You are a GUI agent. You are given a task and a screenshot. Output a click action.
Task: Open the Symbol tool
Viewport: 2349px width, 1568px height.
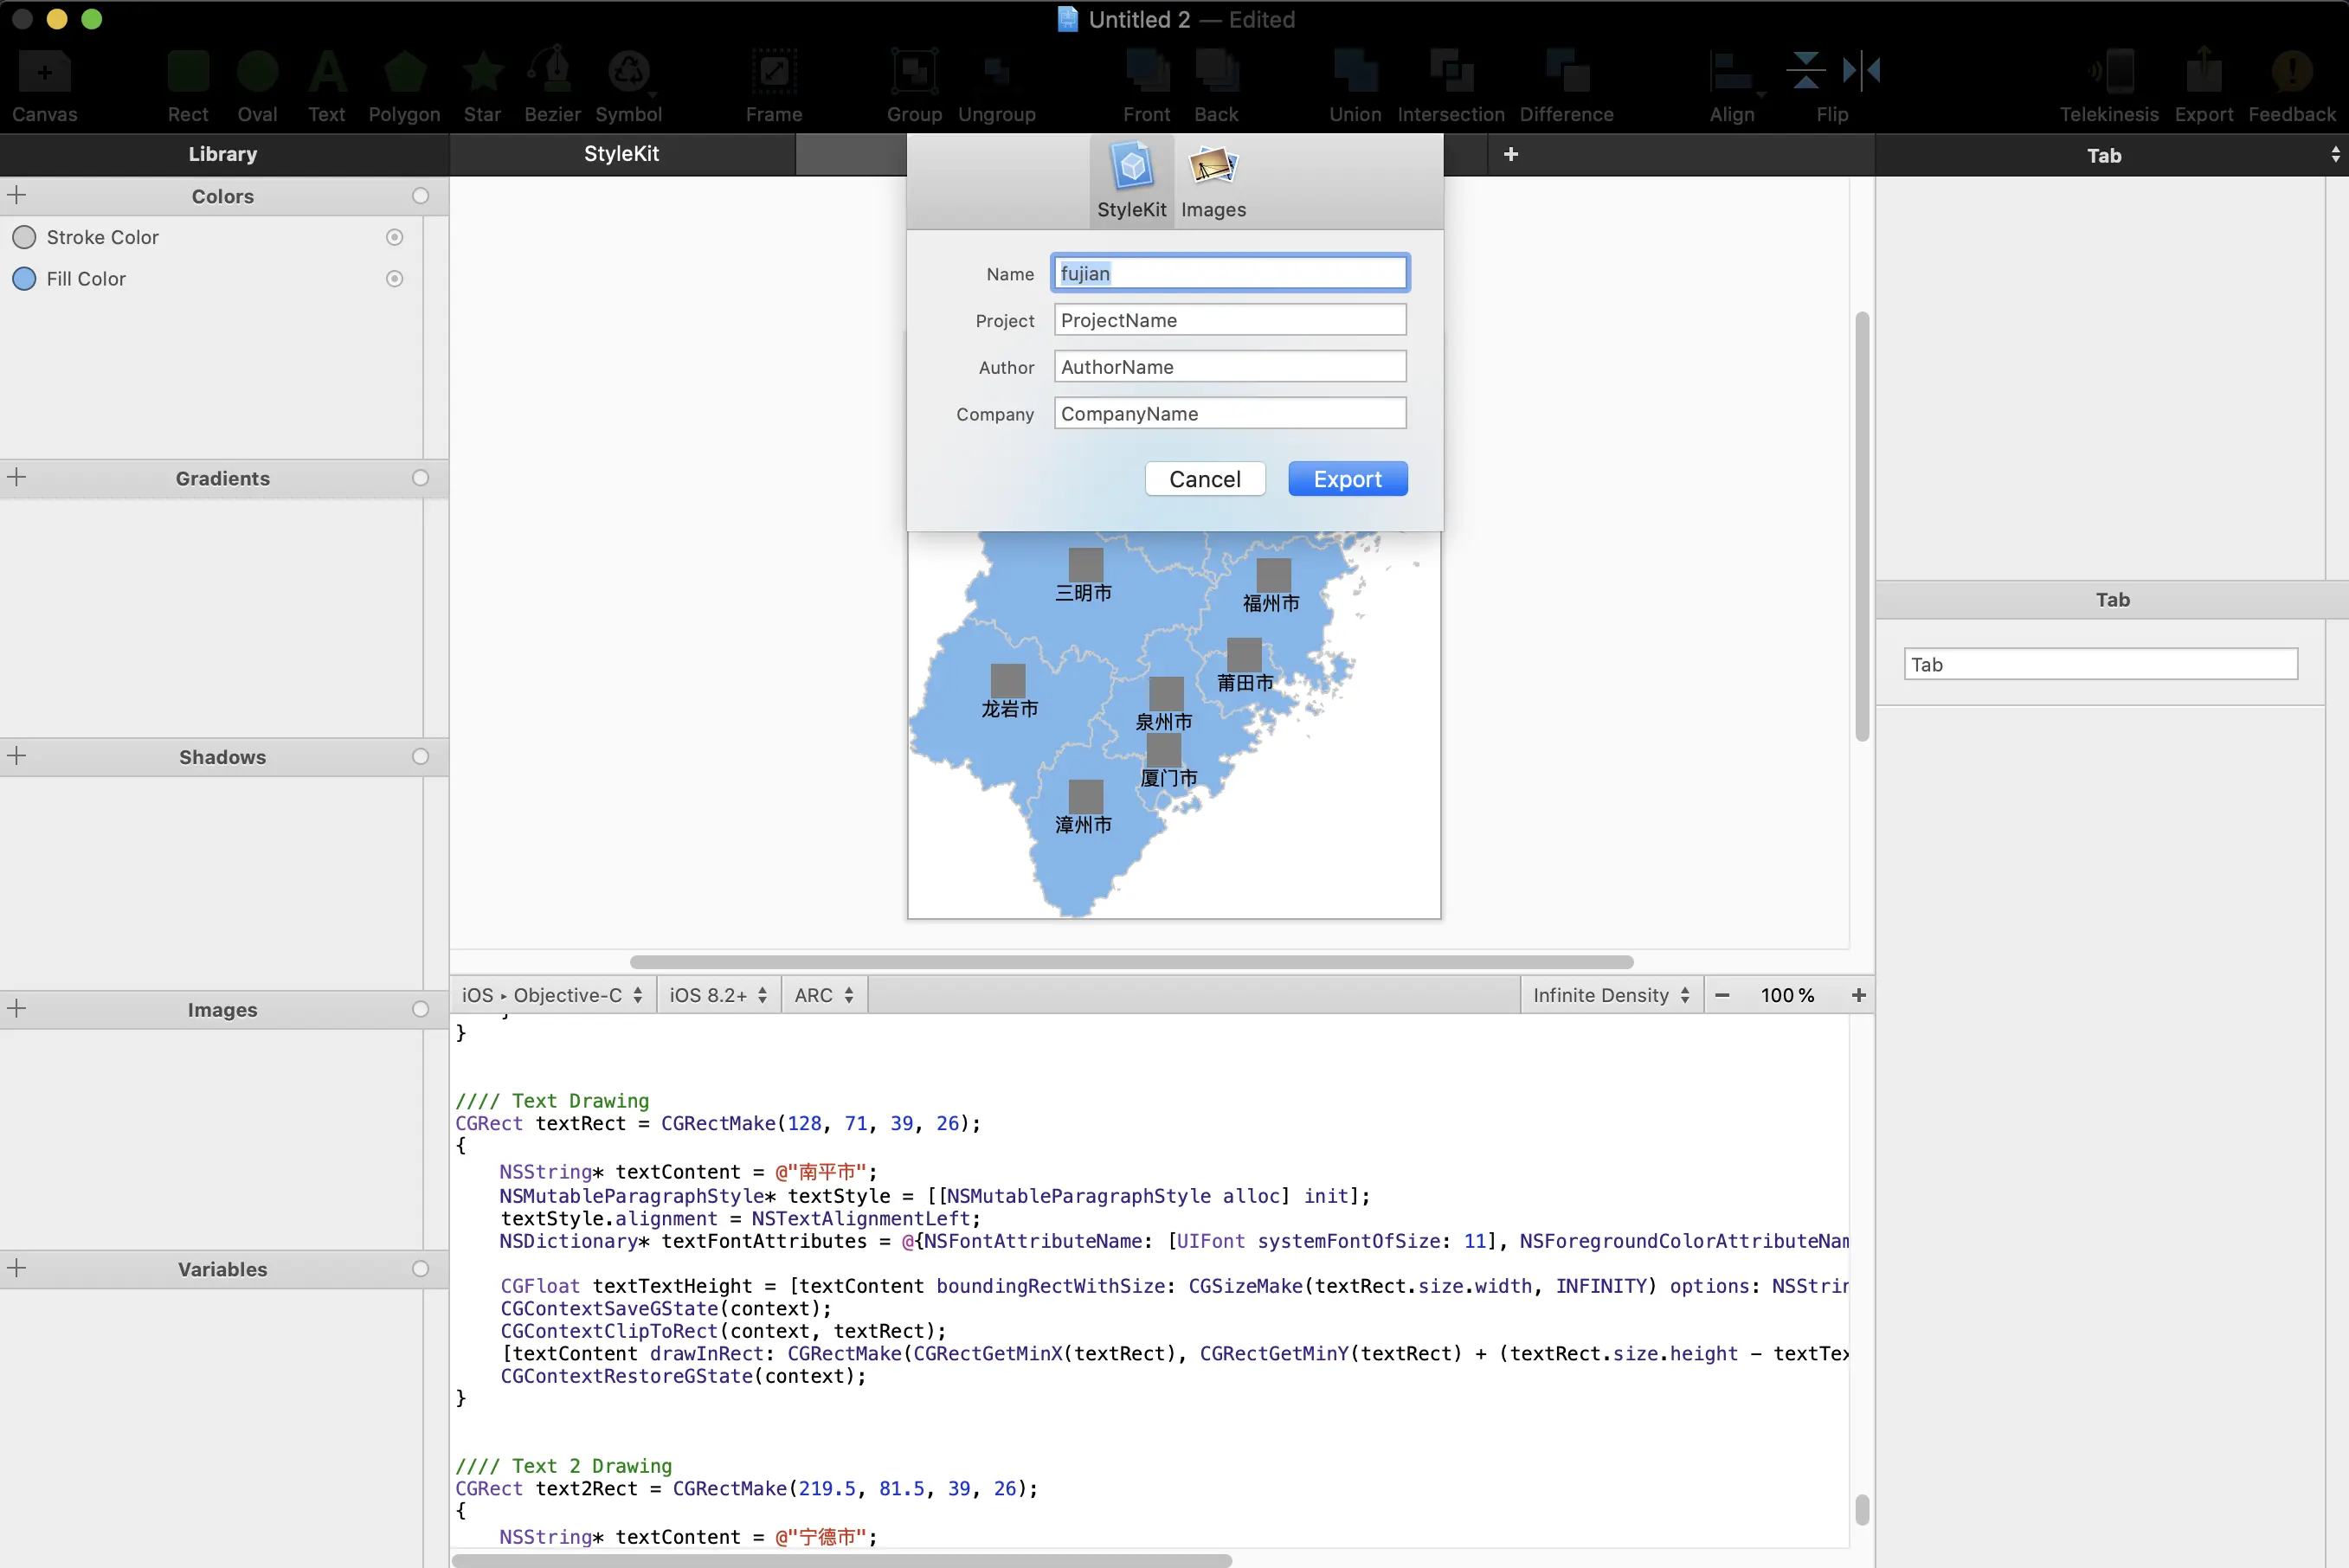628,72
